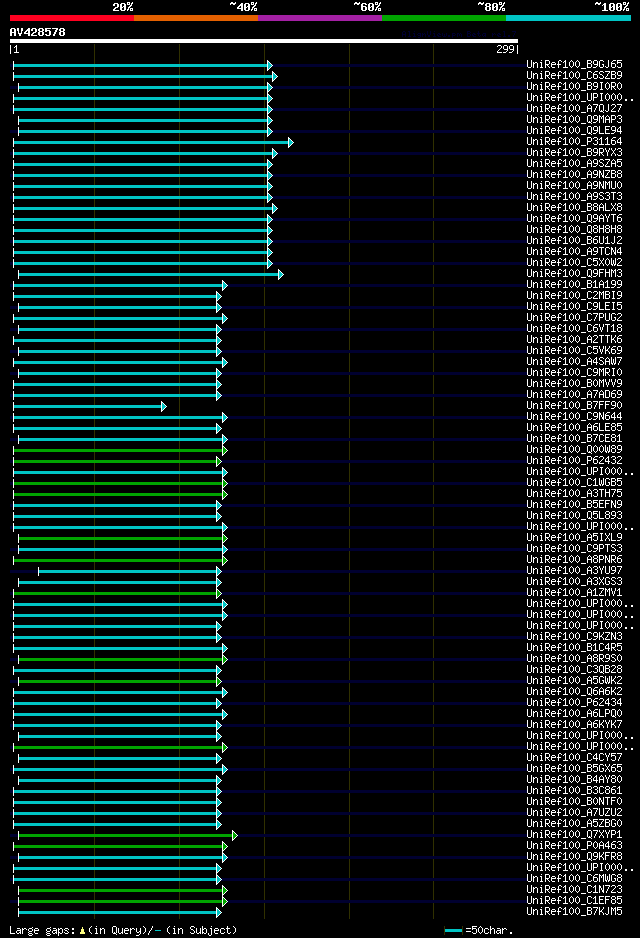Click the '=50char.' scale legend
The width and height of the screenshot is (640, 938).
click(479, 930)
